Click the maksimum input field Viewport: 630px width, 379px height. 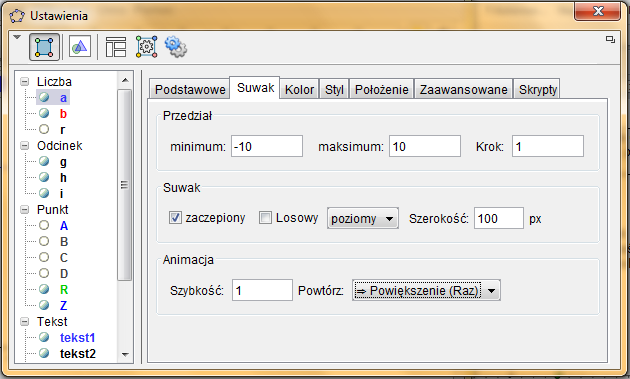tap(425, 146)
